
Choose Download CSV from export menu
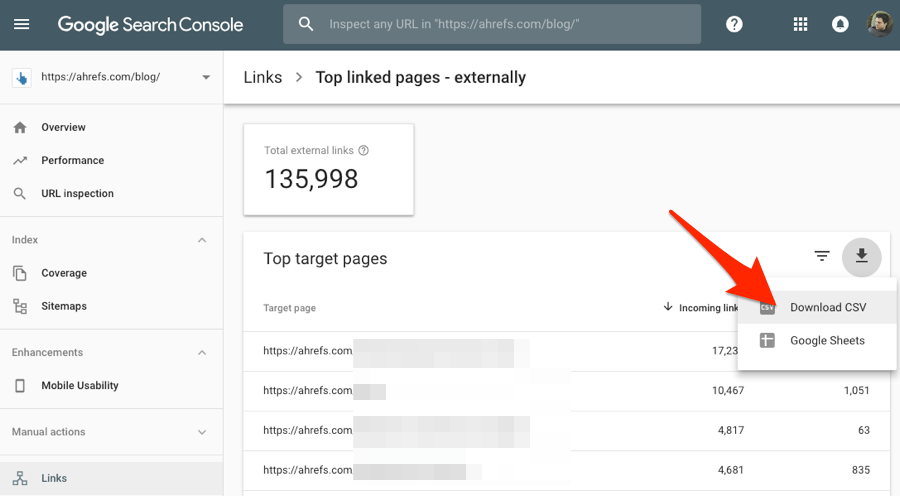(817, 307)
